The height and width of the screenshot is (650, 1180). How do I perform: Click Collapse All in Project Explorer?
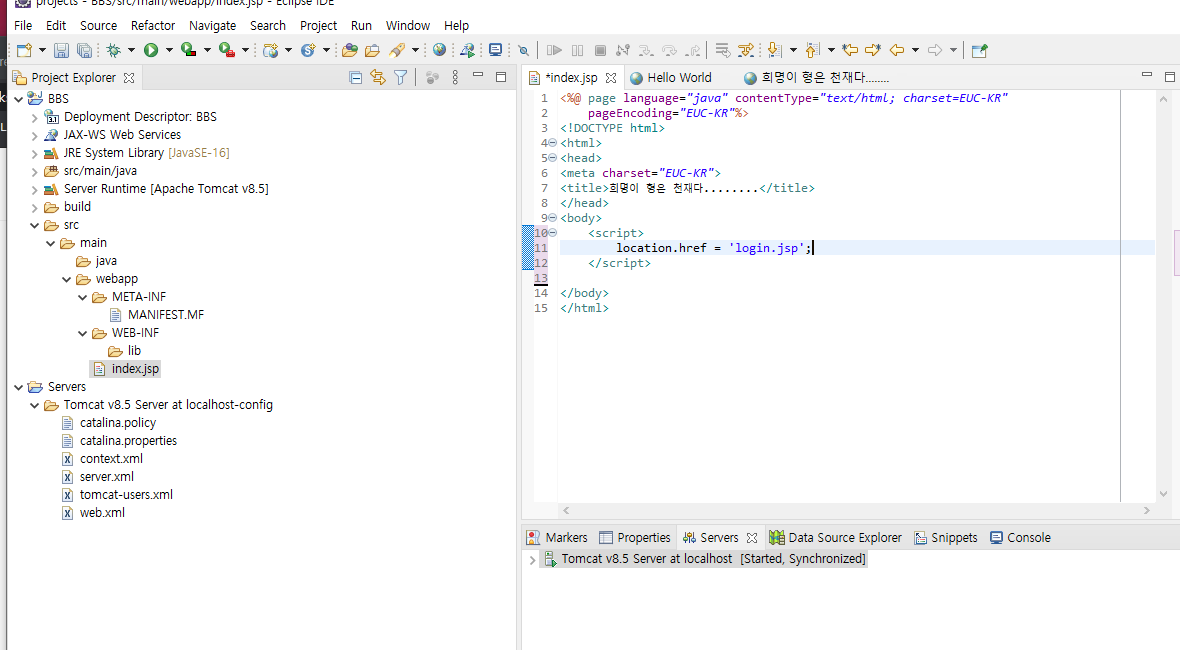click(x=355, y=77)
